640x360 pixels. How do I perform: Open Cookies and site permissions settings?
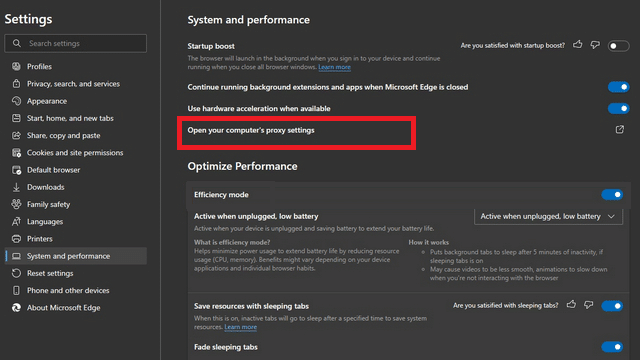coord(76,153)
